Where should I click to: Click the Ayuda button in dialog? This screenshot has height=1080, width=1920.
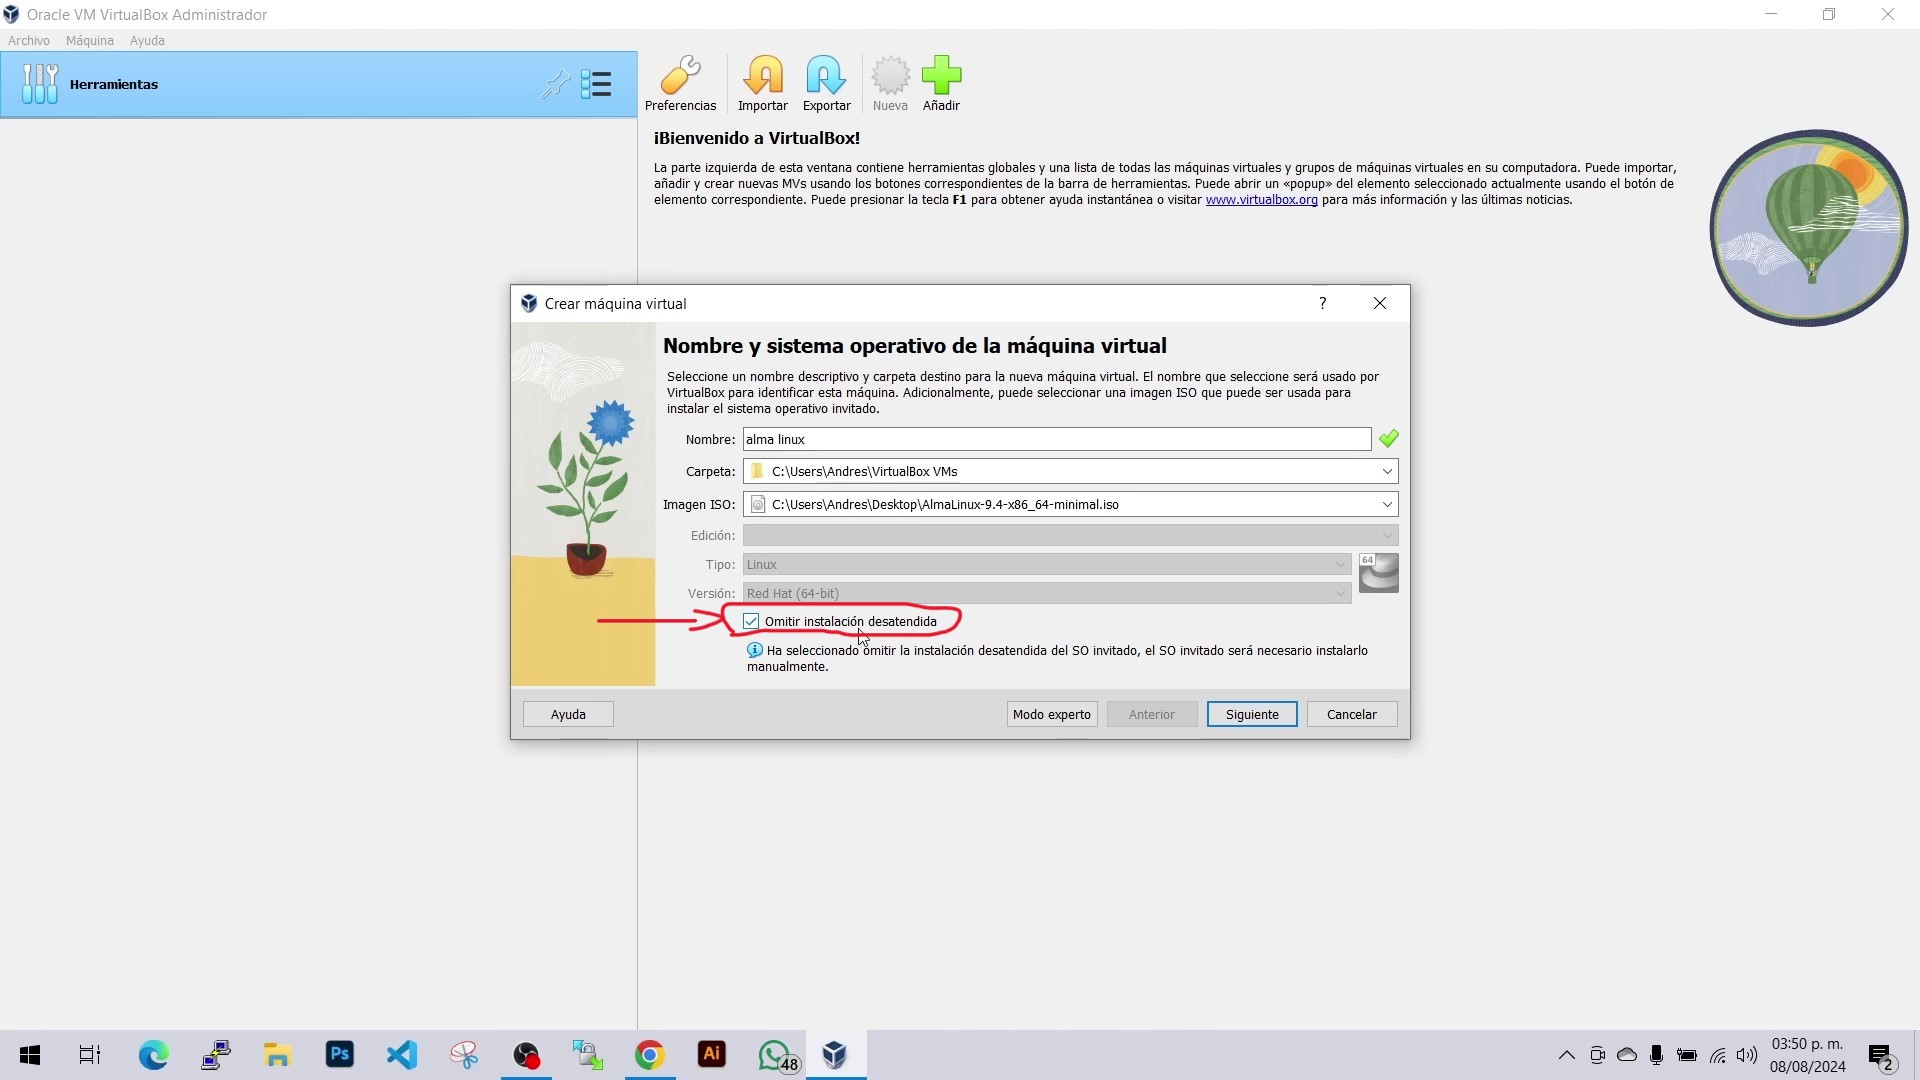pyautogui.click(x=568, y=714)
